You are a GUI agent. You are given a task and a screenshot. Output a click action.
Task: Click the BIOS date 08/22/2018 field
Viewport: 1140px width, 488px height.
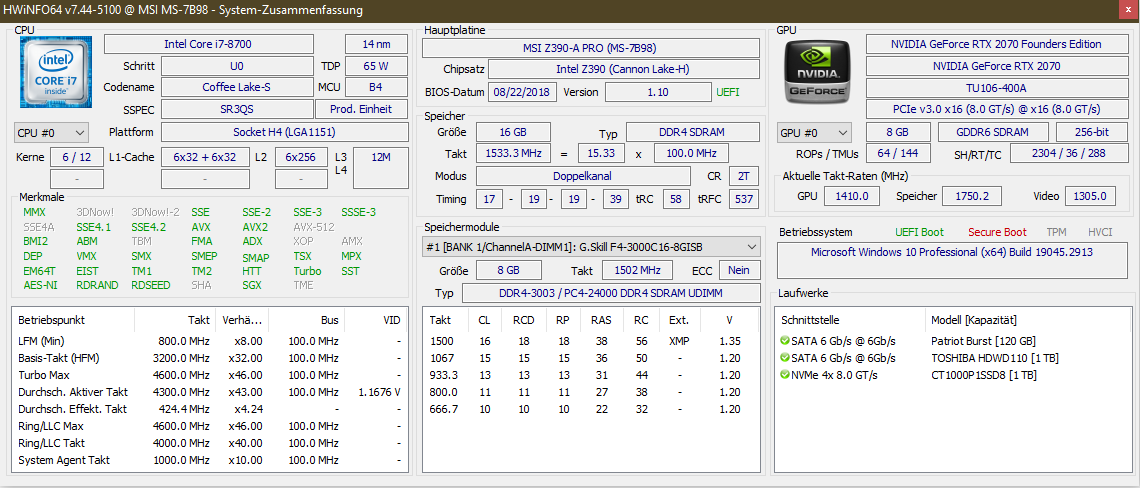coord(523,92)
